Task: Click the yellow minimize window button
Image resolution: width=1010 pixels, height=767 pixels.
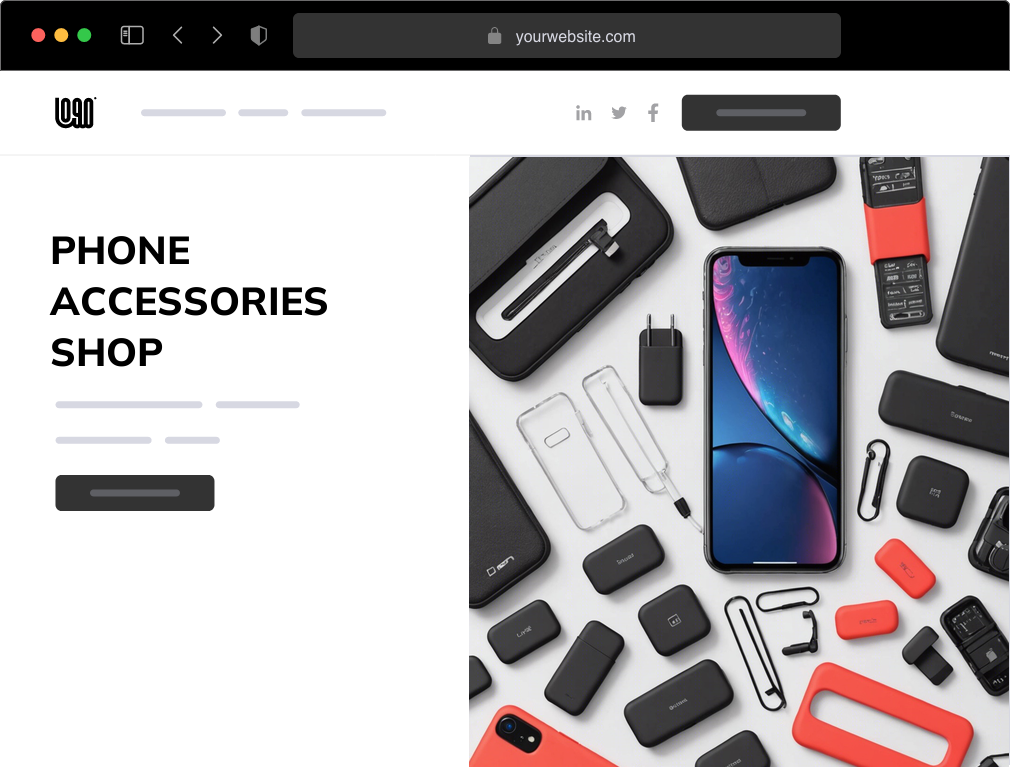Action: click(x=61, y=35)
